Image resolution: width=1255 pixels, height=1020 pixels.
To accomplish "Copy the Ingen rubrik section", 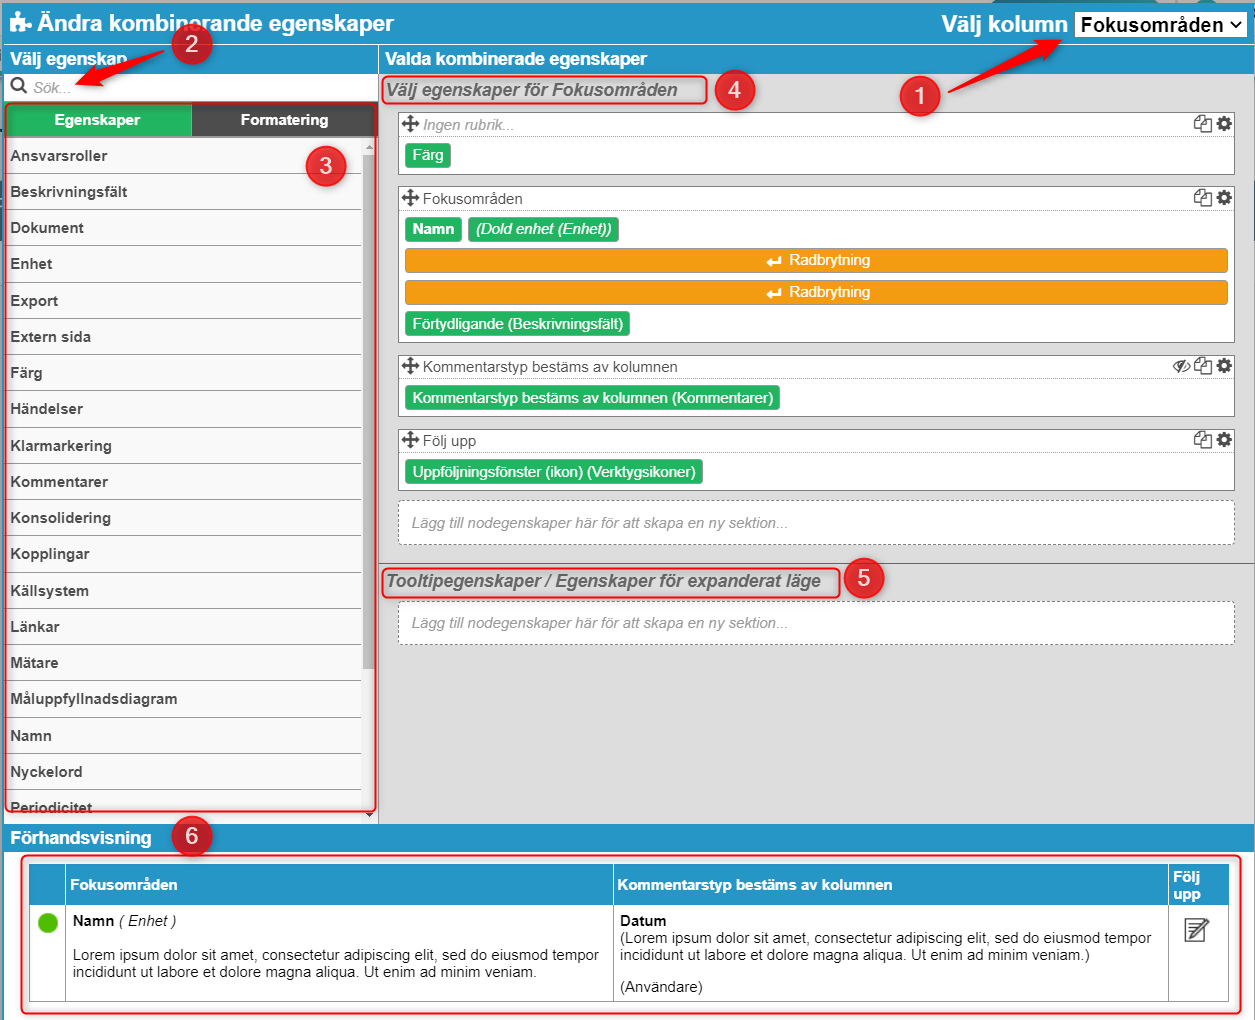I will tap(1203, 124).
